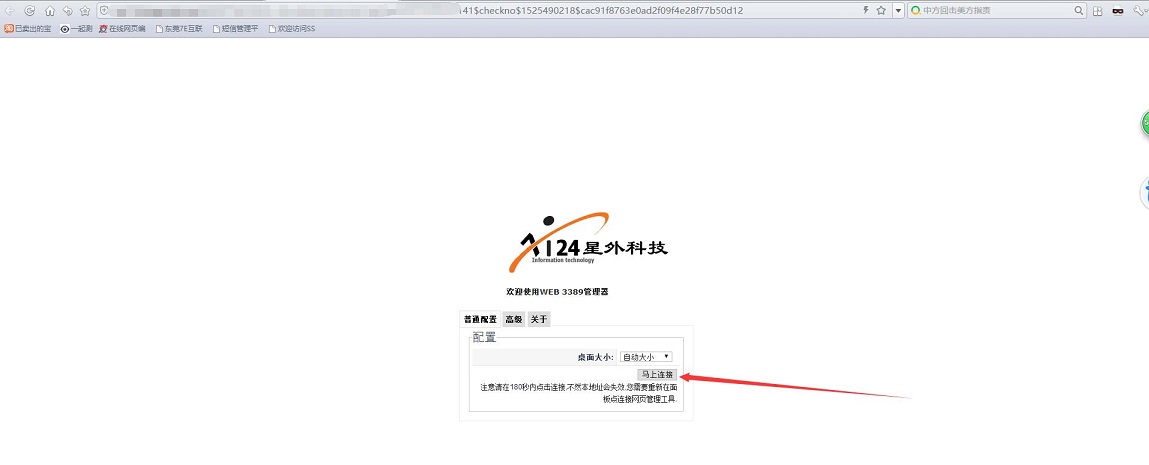Click the 星外科技 logo image
Image resolution: width=1149 pixels, height=465 pixels.
click(588, 242)
